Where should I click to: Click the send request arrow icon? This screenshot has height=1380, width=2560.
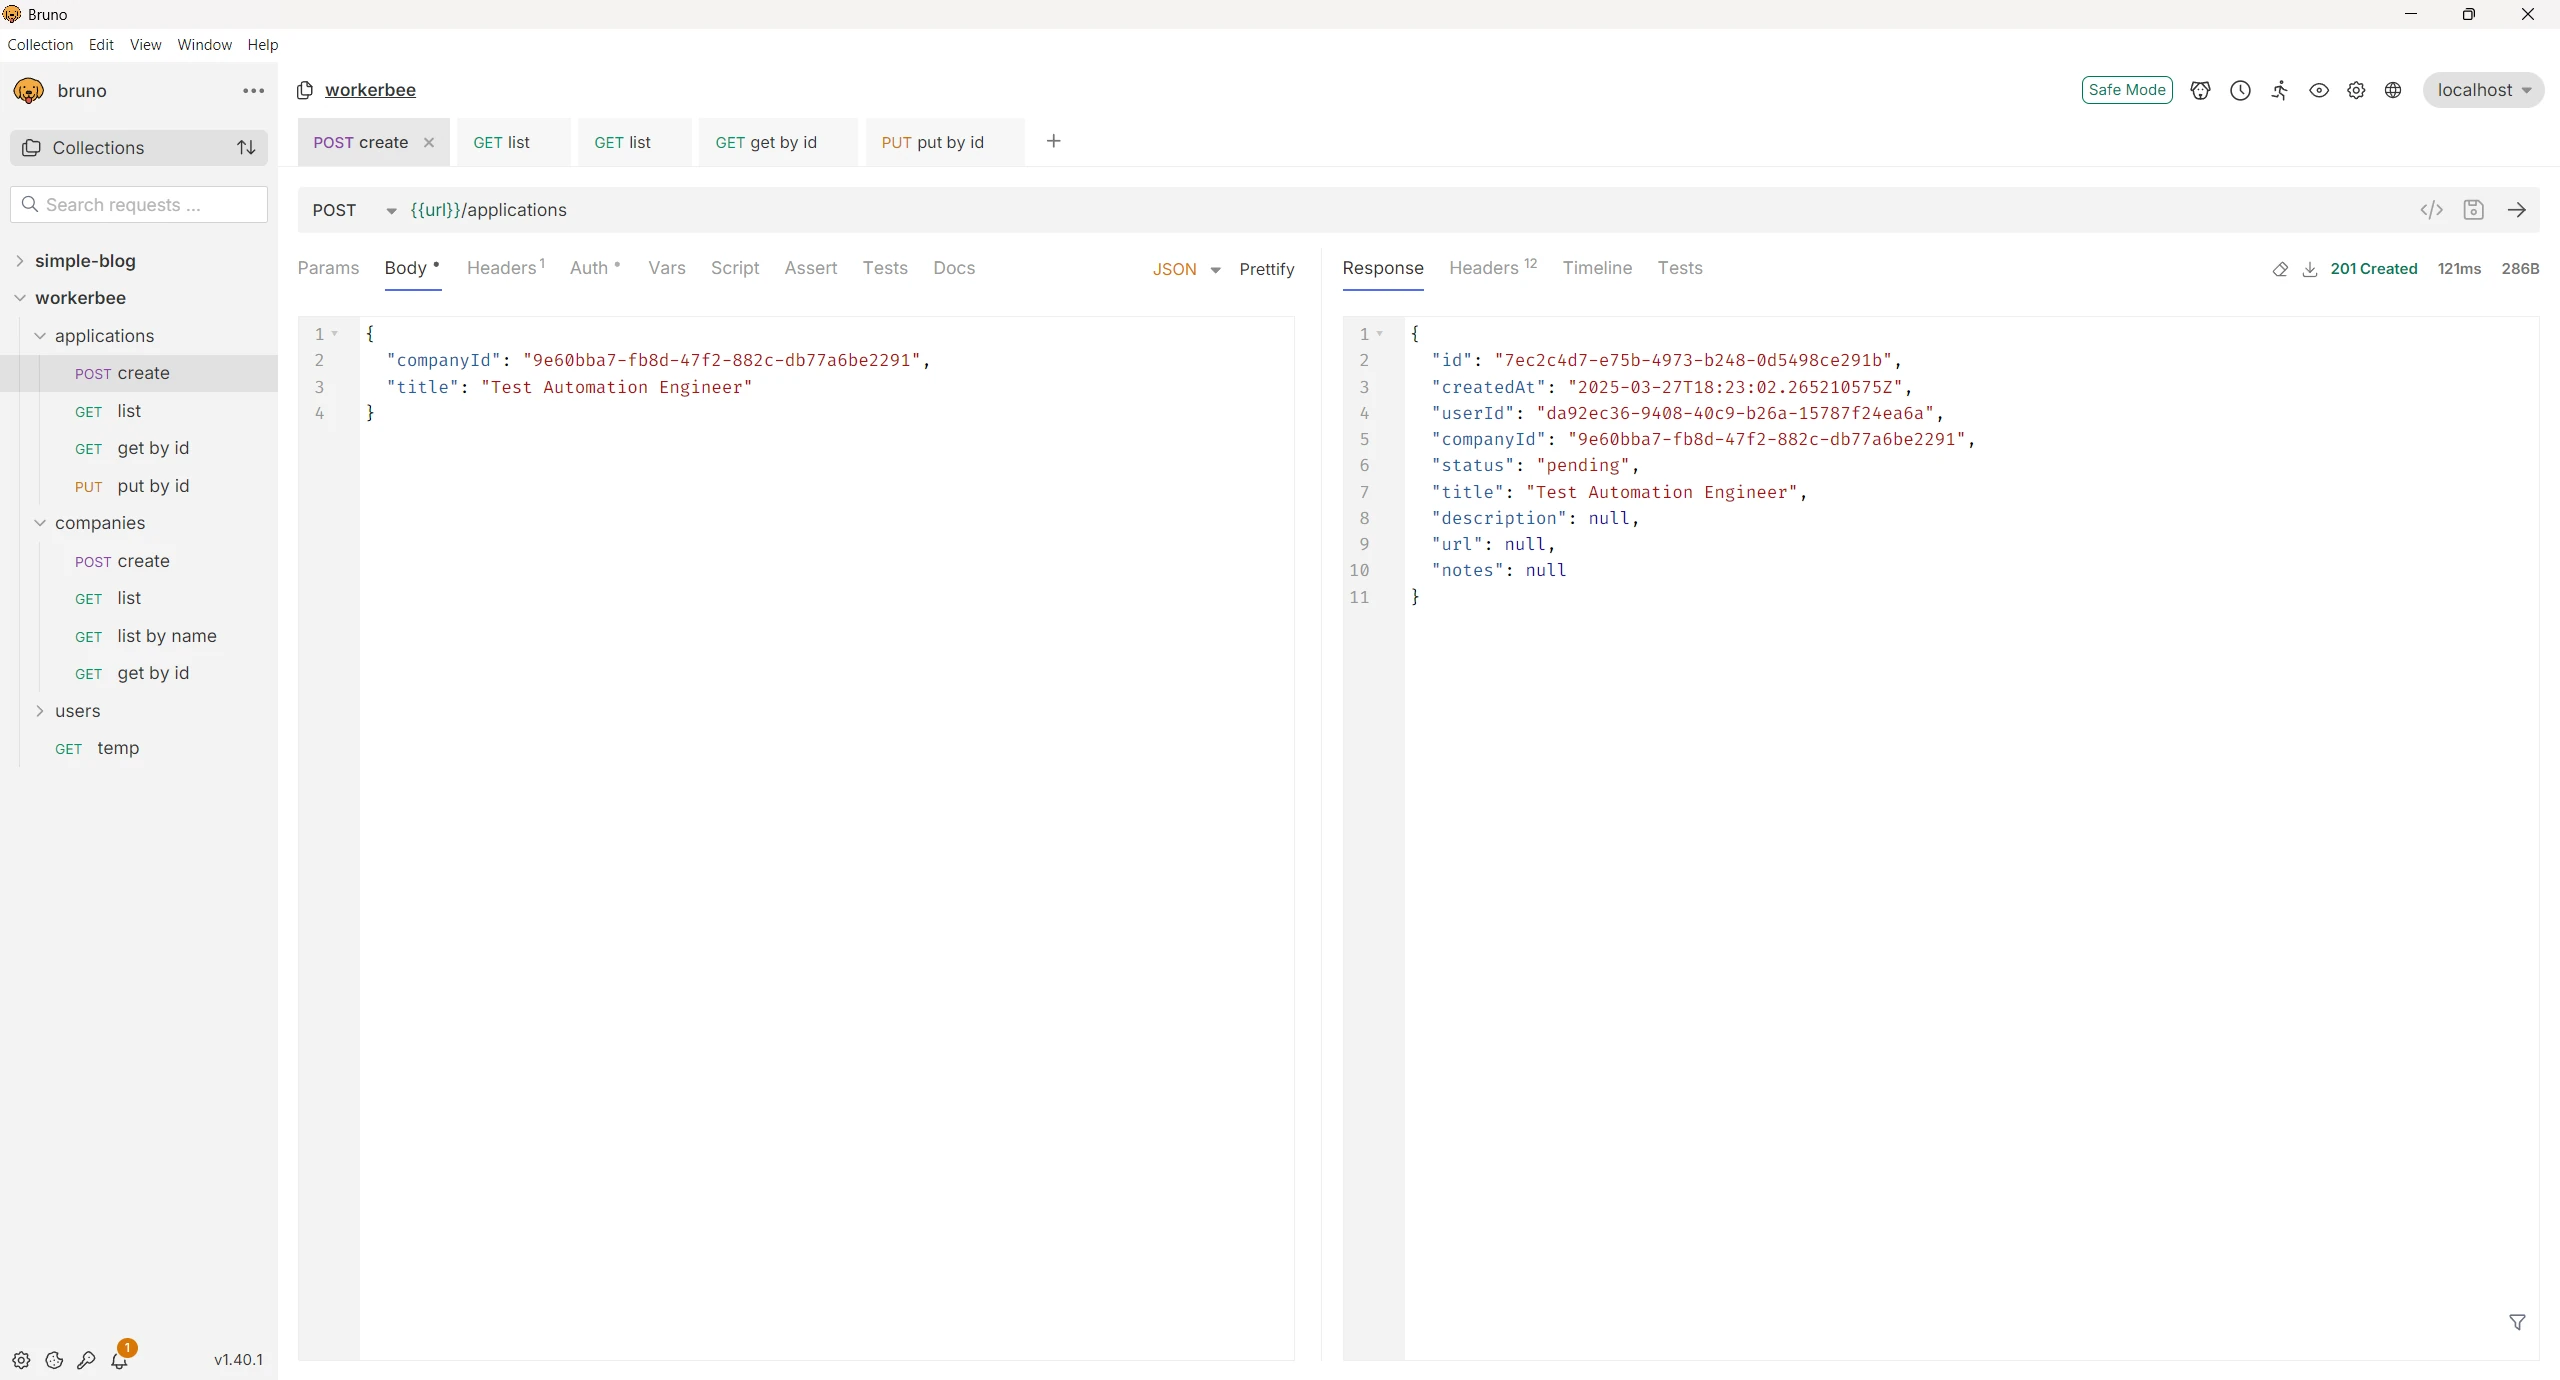coord(2517,210)
